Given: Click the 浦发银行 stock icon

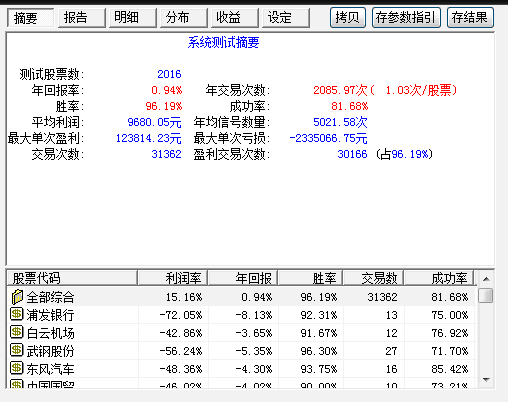Looking at the screenshot, I should [17, 314].
